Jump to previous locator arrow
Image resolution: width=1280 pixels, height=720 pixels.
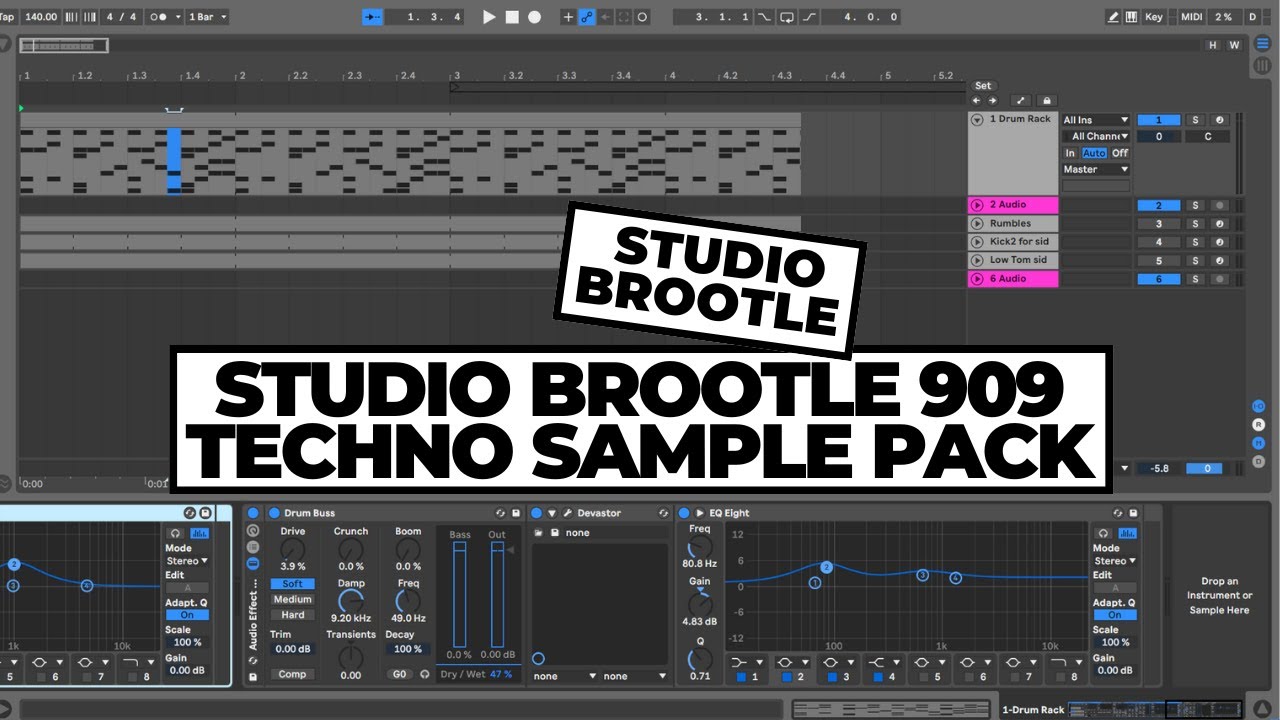coord(977,100)
